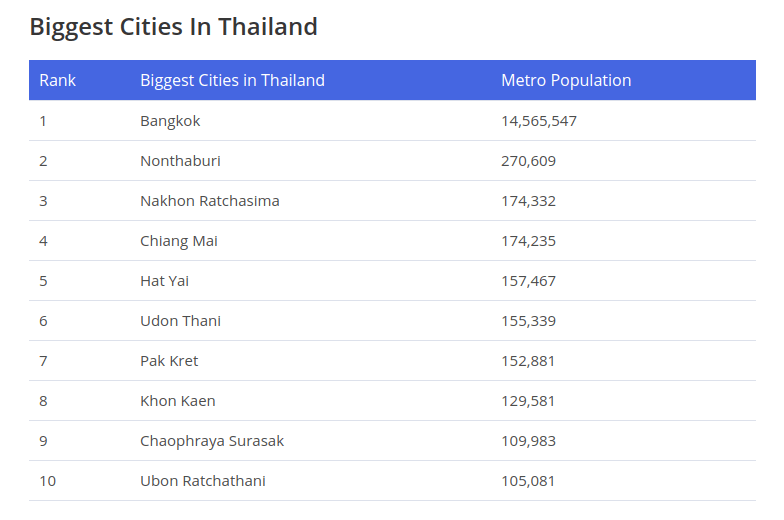Select Hat Yai's population 157,467
784x520 pixels.
528,281
